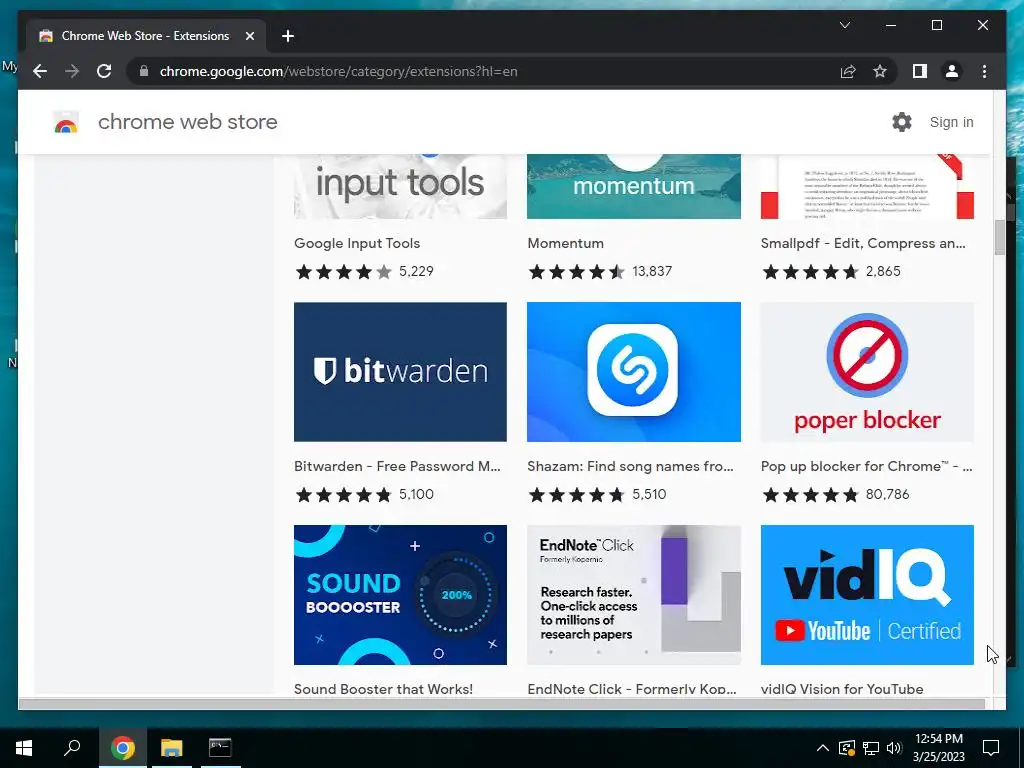Click Sound Booster that Works! title
Viewport: 1024px width, 768px height.
pyautogui.click(x=383, y=688)
